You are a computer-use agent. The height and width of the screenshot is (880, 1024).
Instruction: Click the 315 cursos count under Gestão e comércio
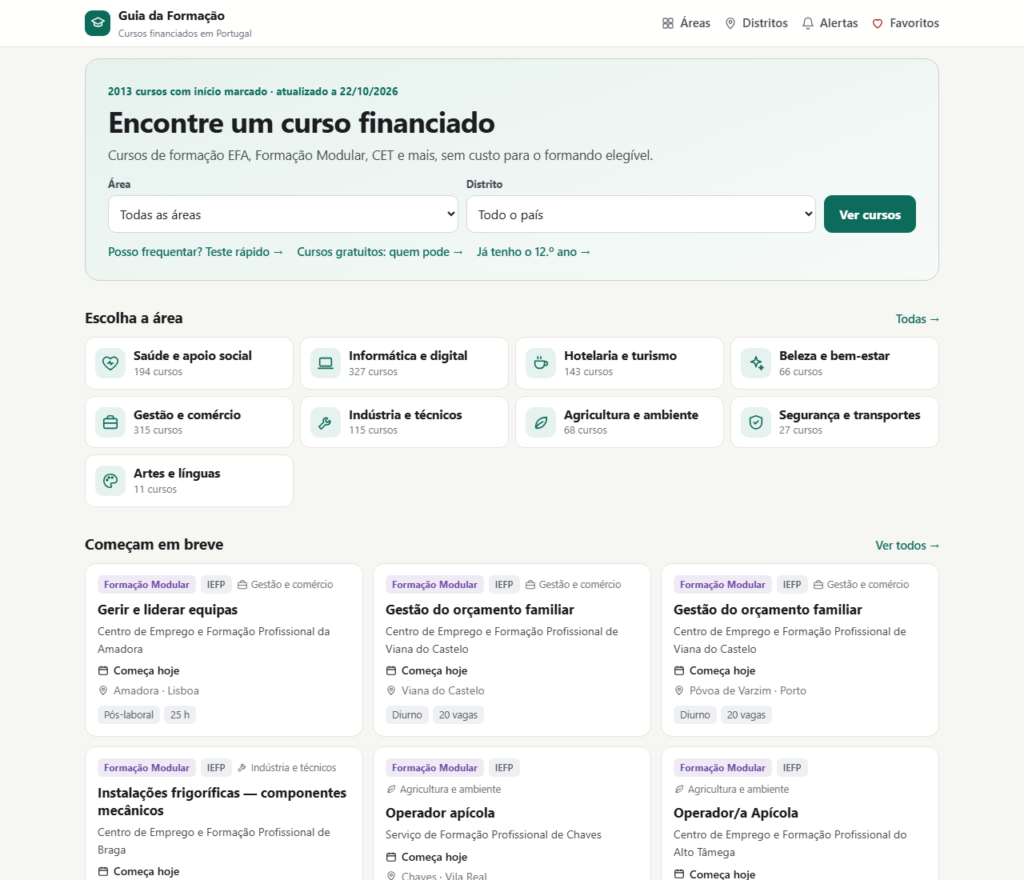[158, 431]
